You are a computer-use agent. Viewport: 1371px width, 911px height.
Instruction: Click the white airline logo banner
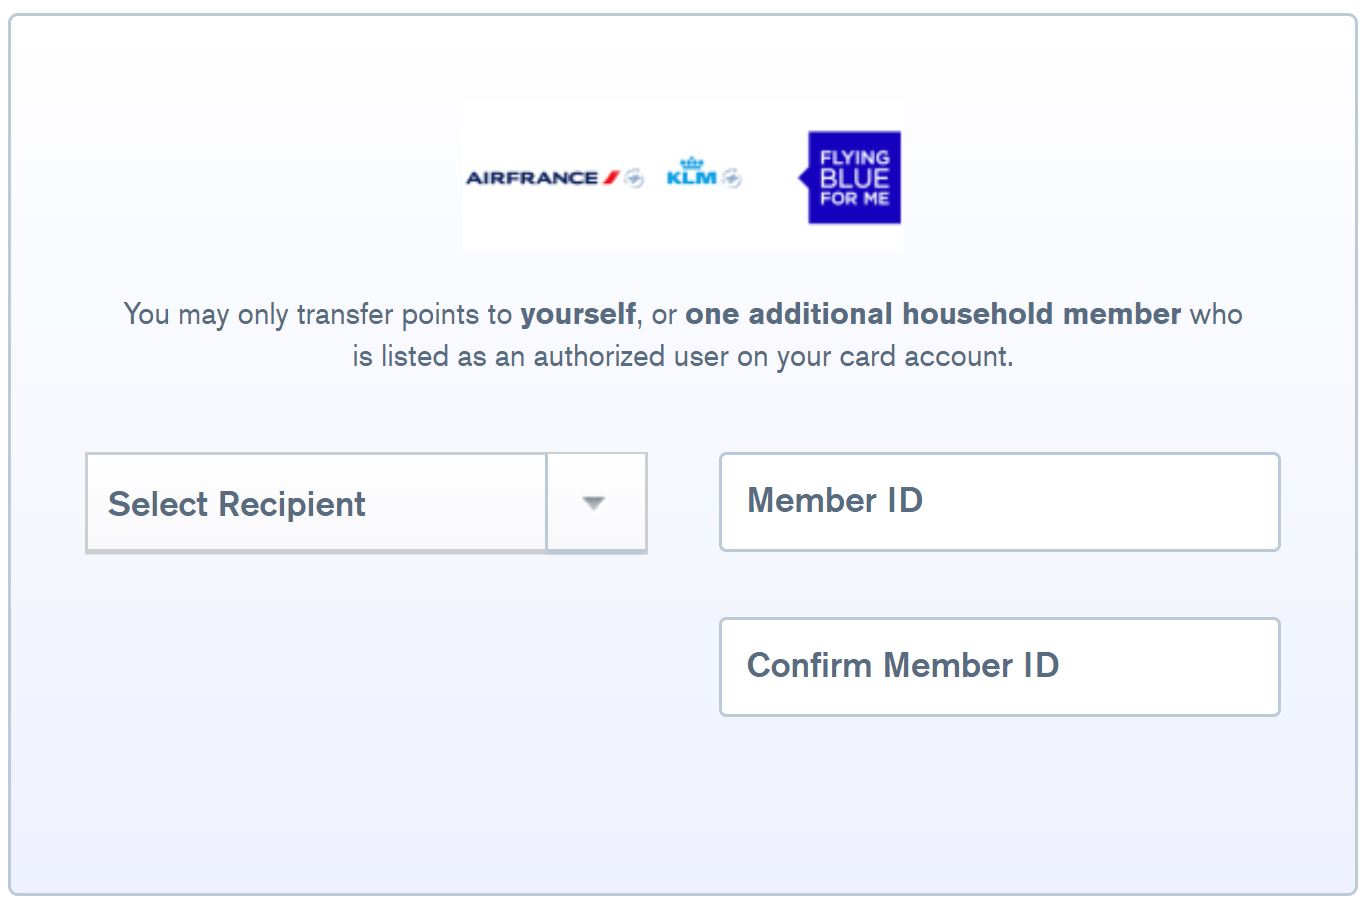point(683,176)
